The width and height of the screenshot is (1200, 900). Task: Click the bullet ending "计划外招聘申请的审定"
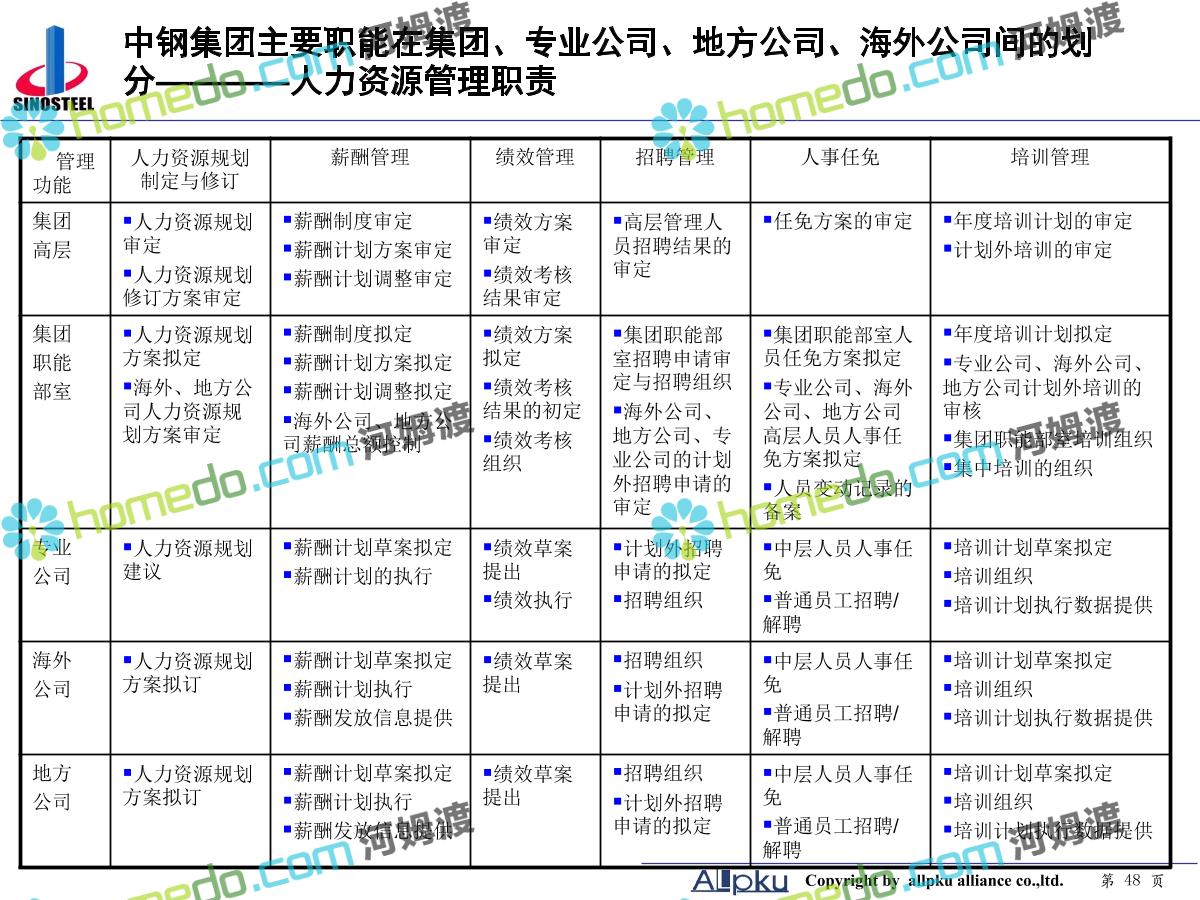[x=672, y=459]
